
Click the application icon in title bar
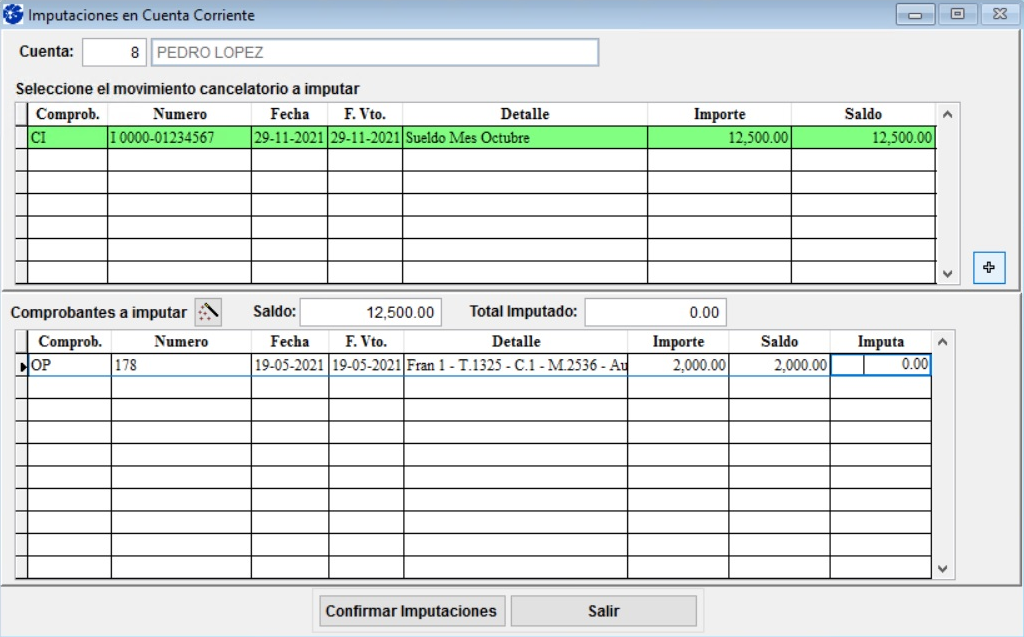coord(13,14)
